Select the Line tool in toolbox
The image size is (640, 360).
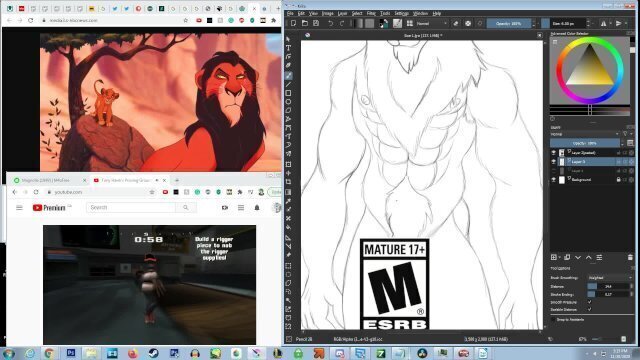coord(288,84)
